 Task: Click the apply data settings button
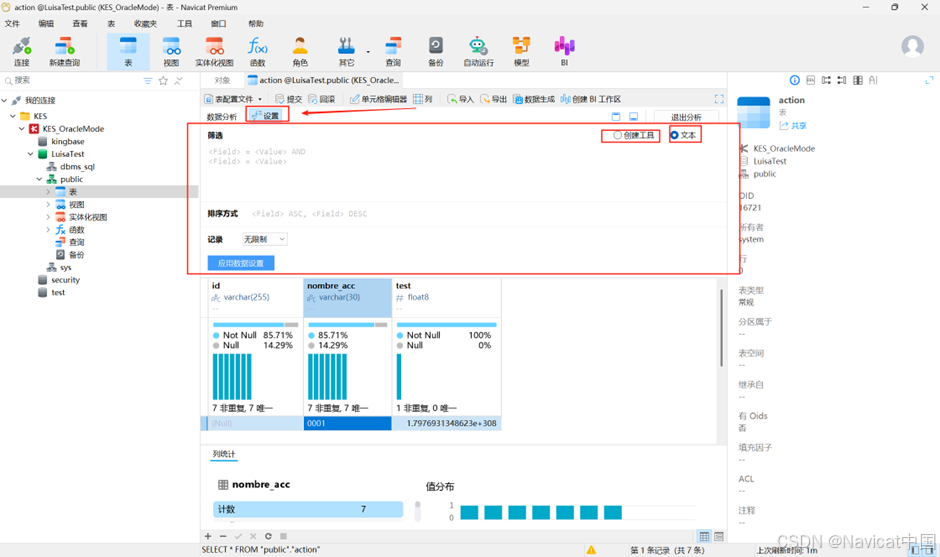point(241,263)
